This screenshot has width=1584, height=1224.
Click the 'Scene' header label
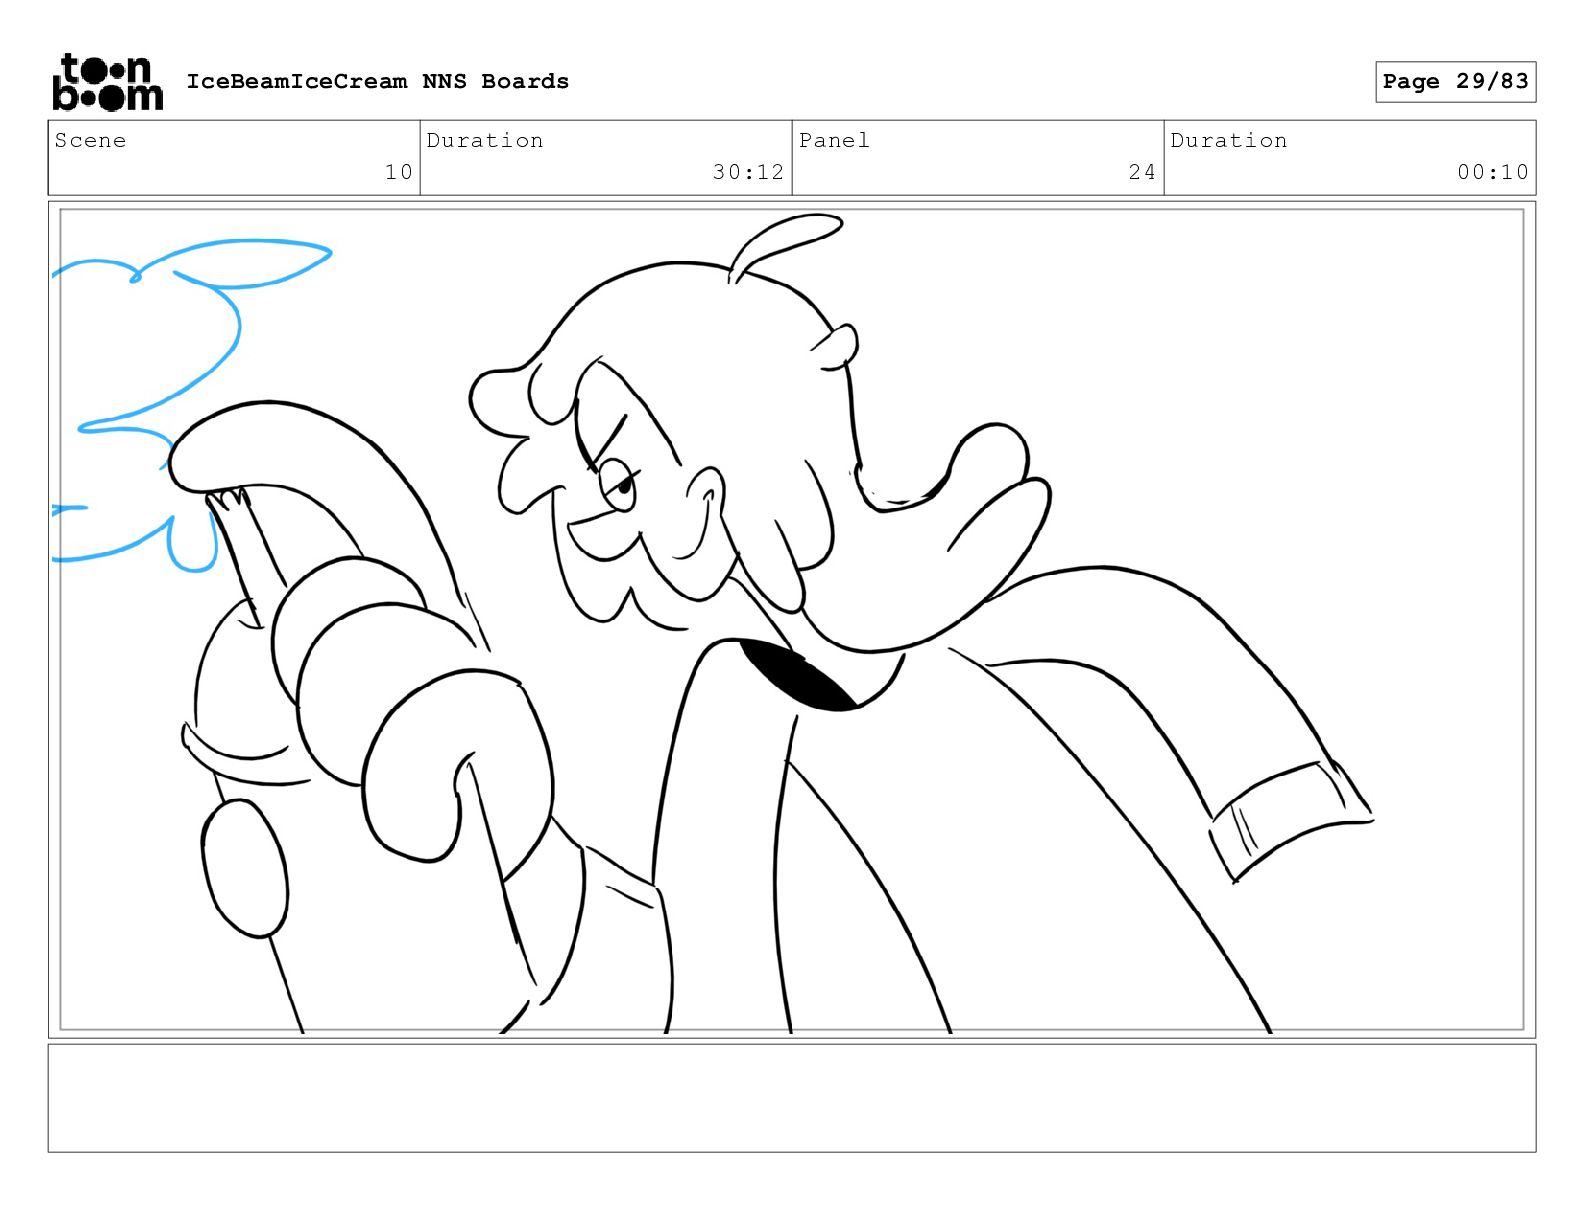(90, 140)
